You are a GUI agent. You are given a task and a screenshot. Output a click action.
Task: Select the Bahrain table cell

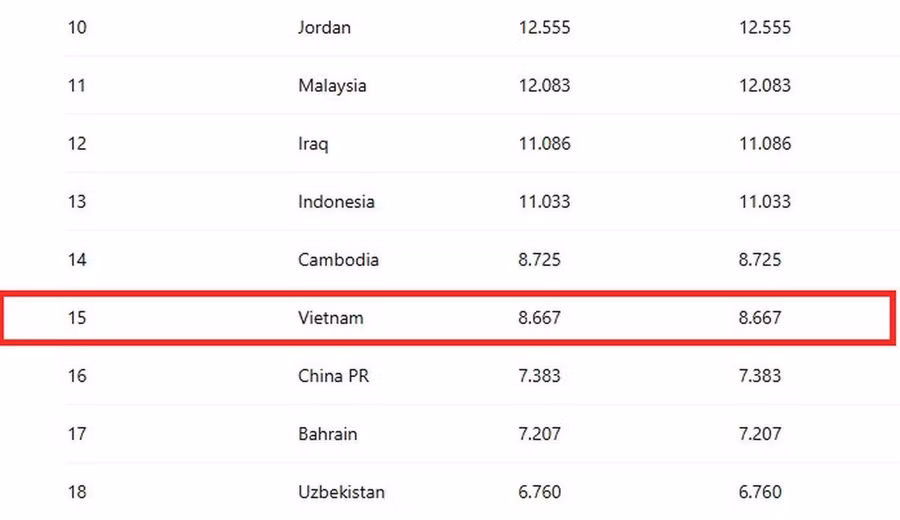pos(327,434)
